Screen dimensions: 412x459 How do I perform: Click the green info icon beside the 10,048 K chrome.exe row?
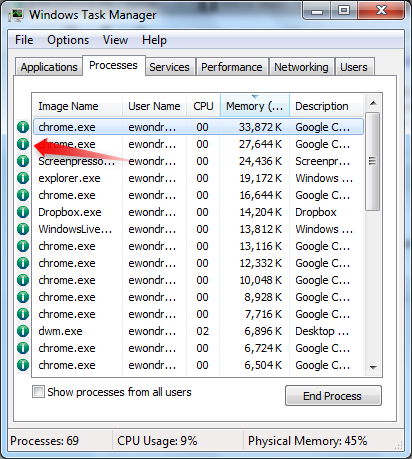pos(23,280)
